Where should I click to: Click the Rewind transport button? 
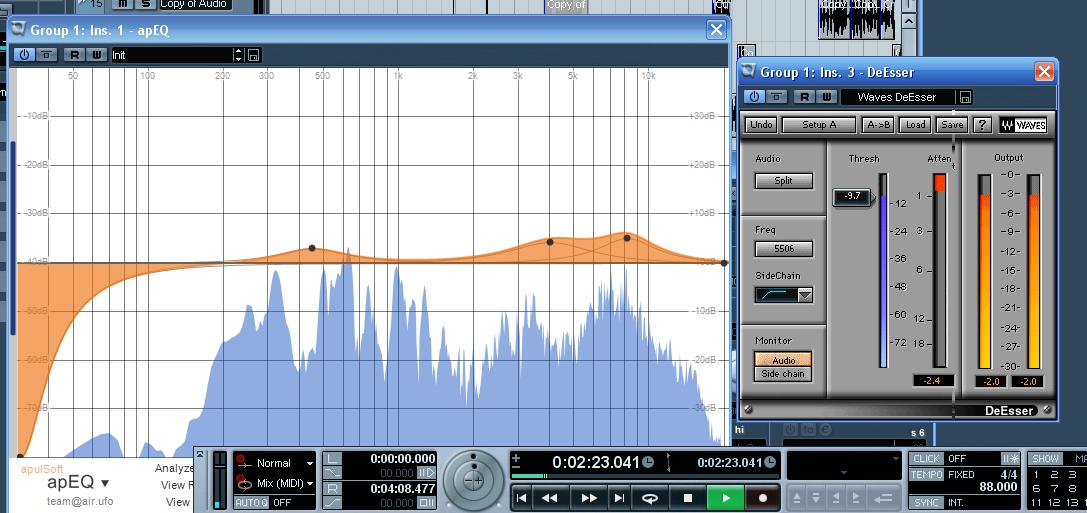[550, 498]
